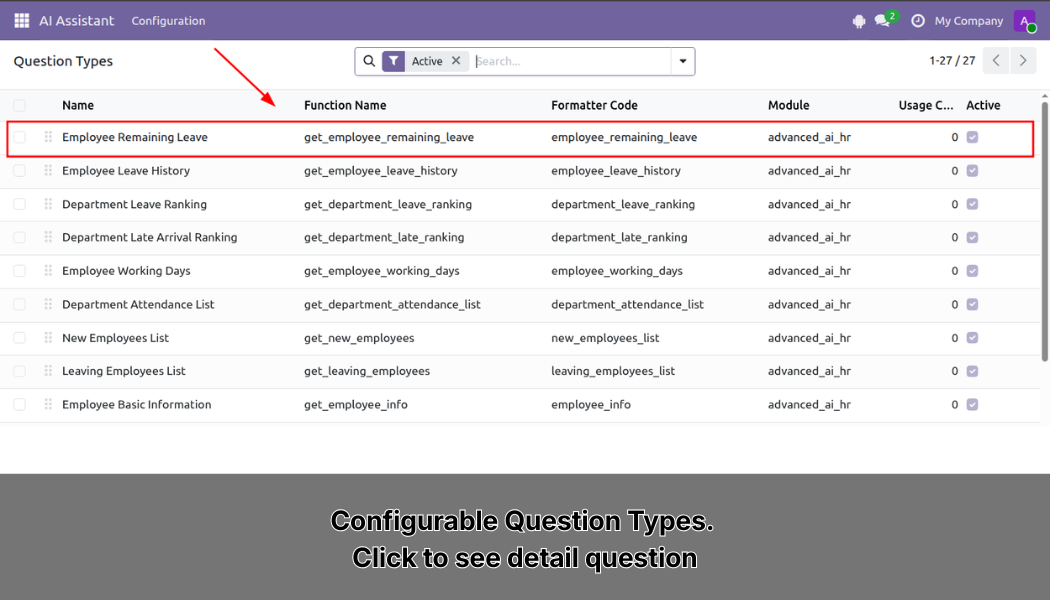Click the leaving_employees_list formatter code cell
This screenshot has width=1050, height=600.
coord(613,371)
